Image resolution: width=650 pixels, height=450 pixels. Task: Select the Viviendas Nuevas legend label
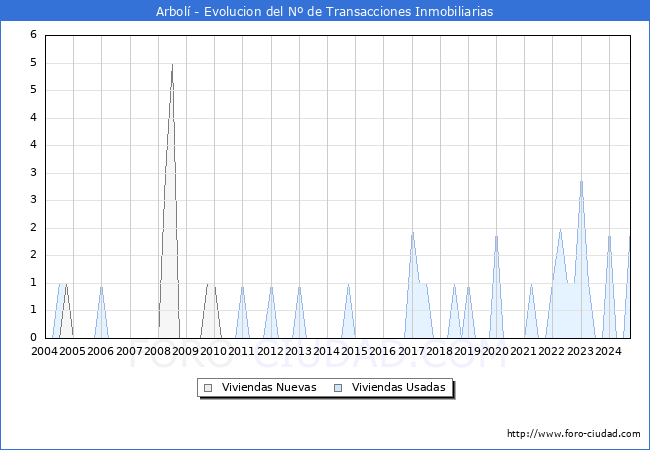(x=269, y=387)
